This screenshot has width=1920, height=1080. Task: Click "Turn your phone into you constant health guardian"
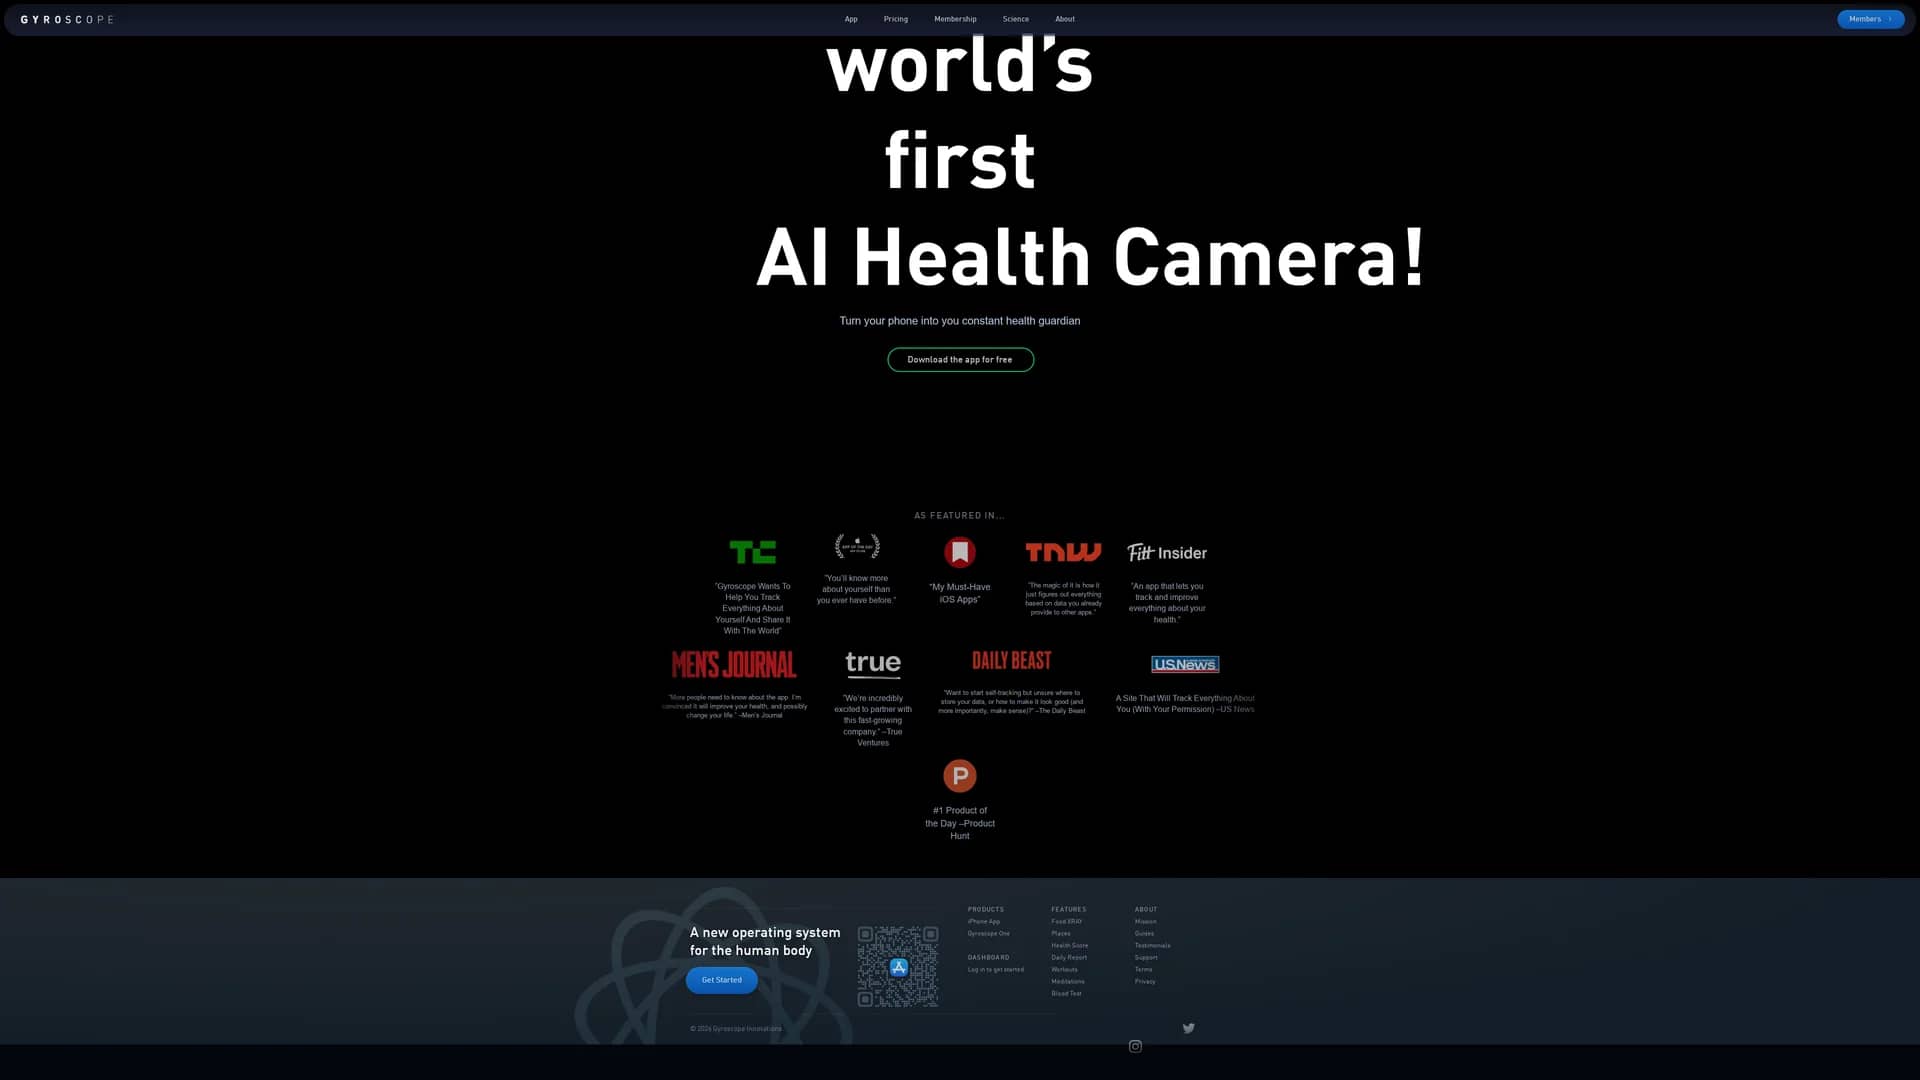coord(960,321)
